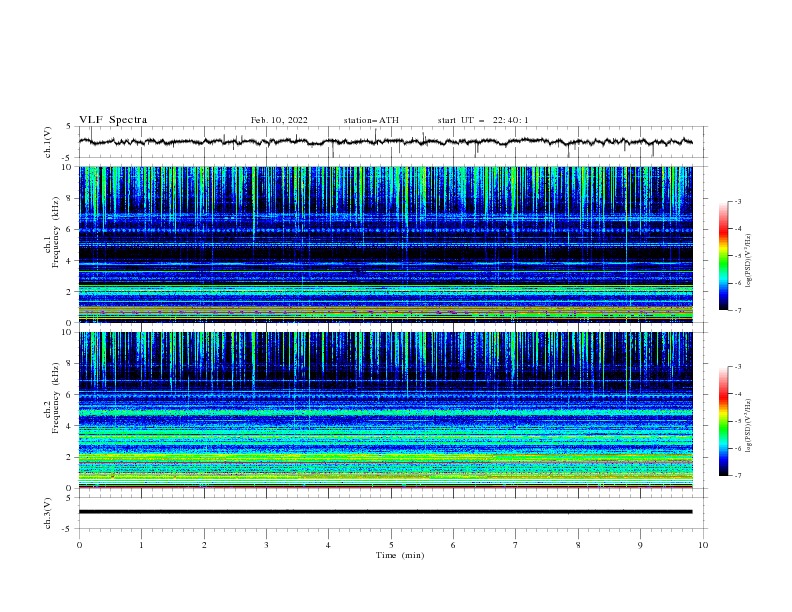Viewport: 792px width, 612px height.
Task: Click the ch.2 spectrogram panel
Action: coord(385,410)
